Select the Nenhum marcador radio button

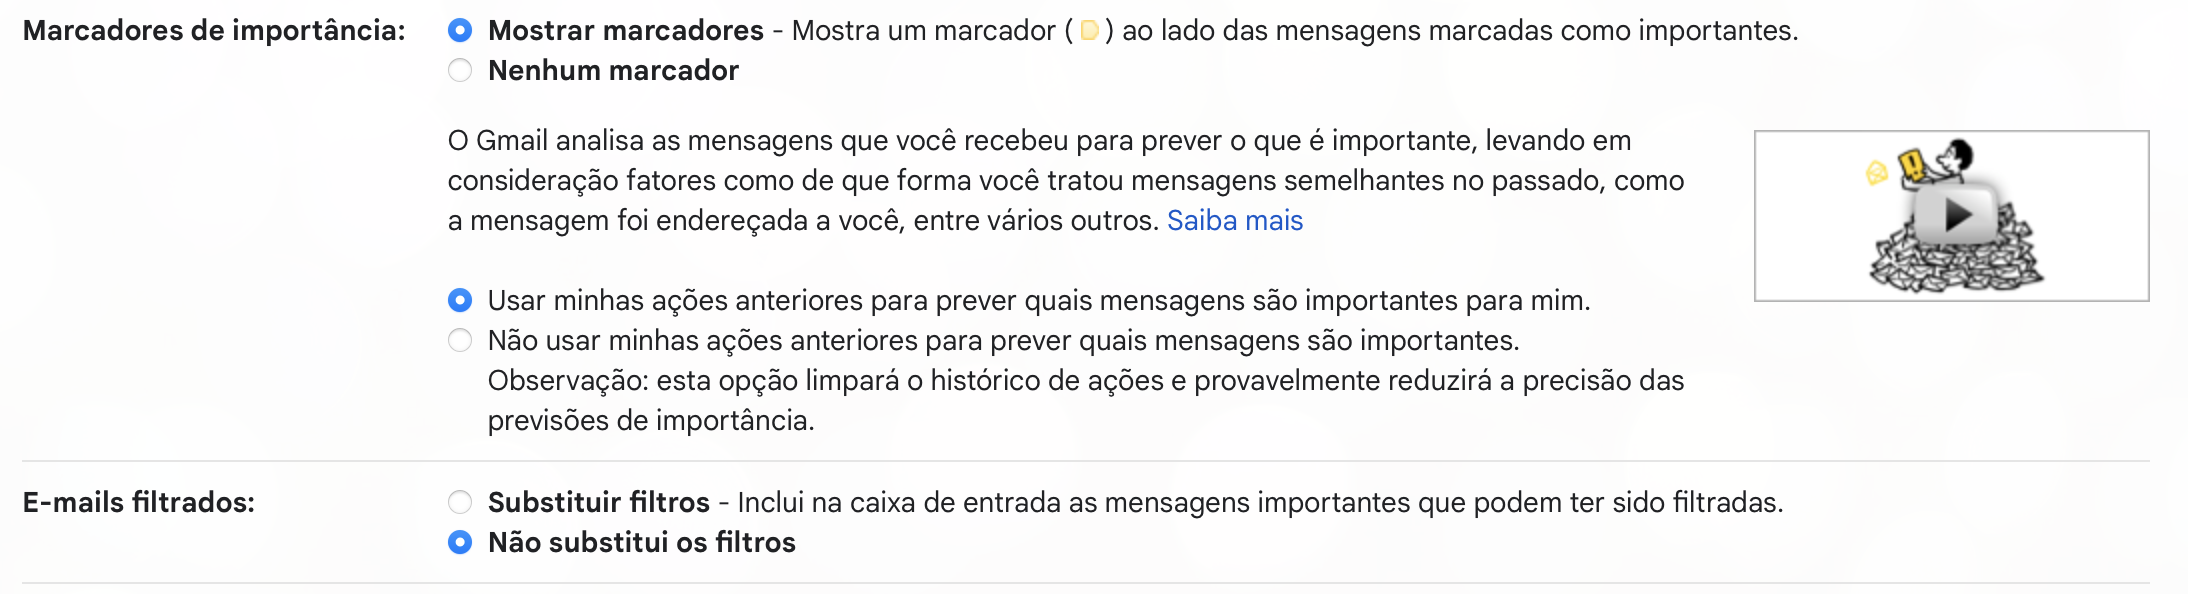click(x=460, y=71)
